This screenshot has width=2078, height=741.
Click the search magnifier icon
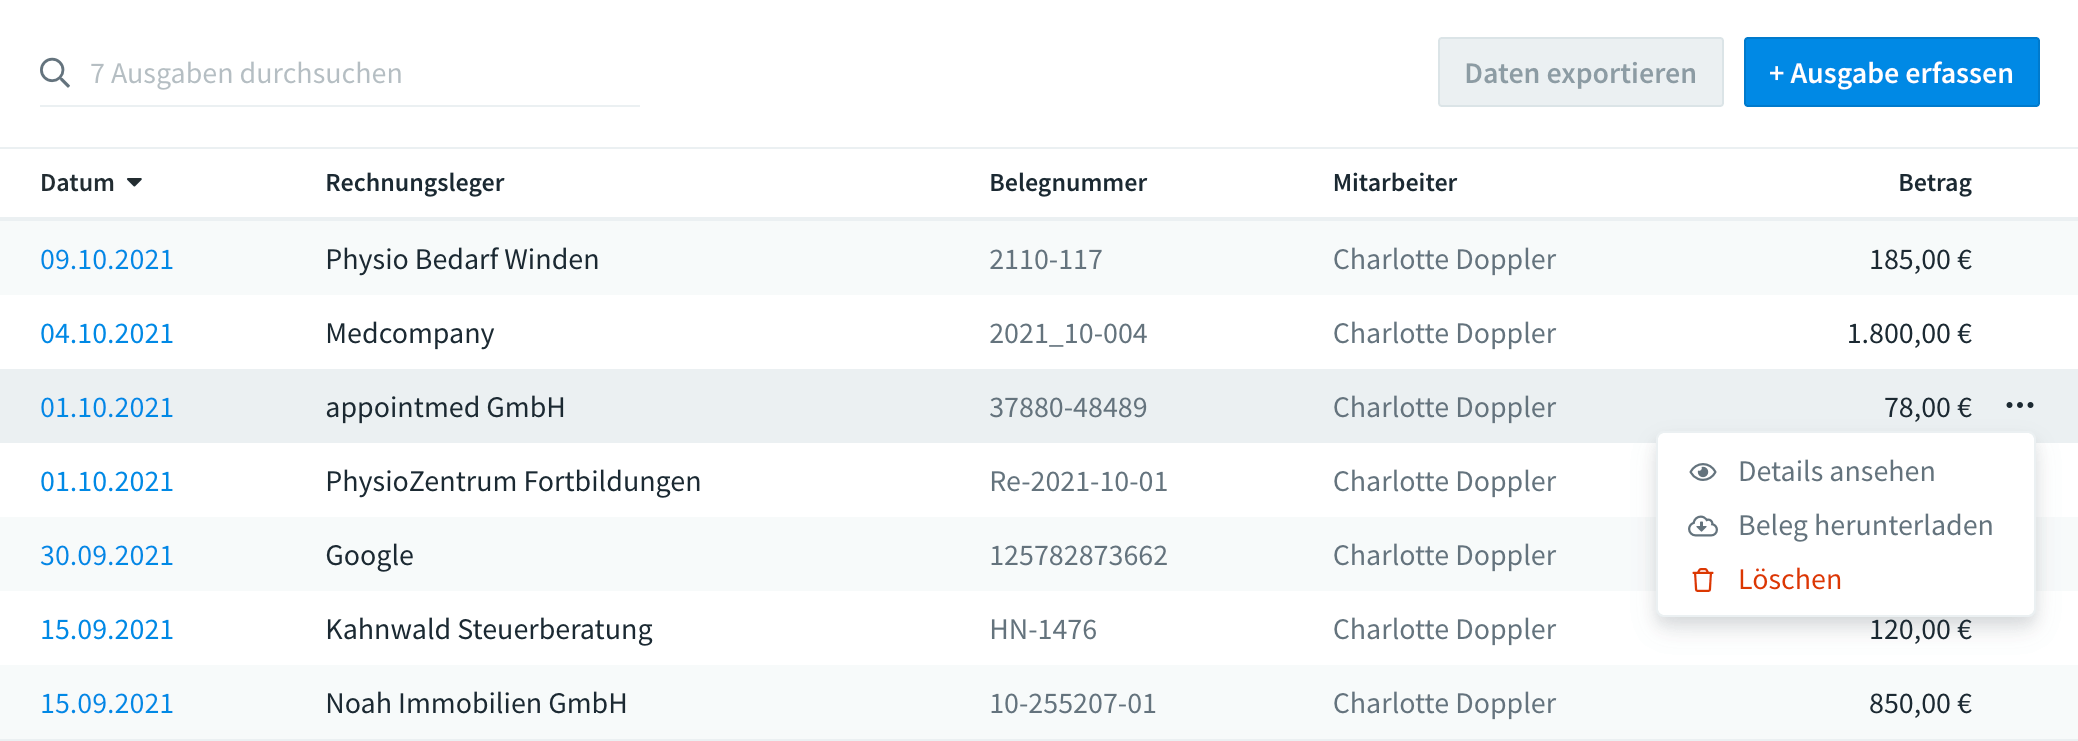55,73
